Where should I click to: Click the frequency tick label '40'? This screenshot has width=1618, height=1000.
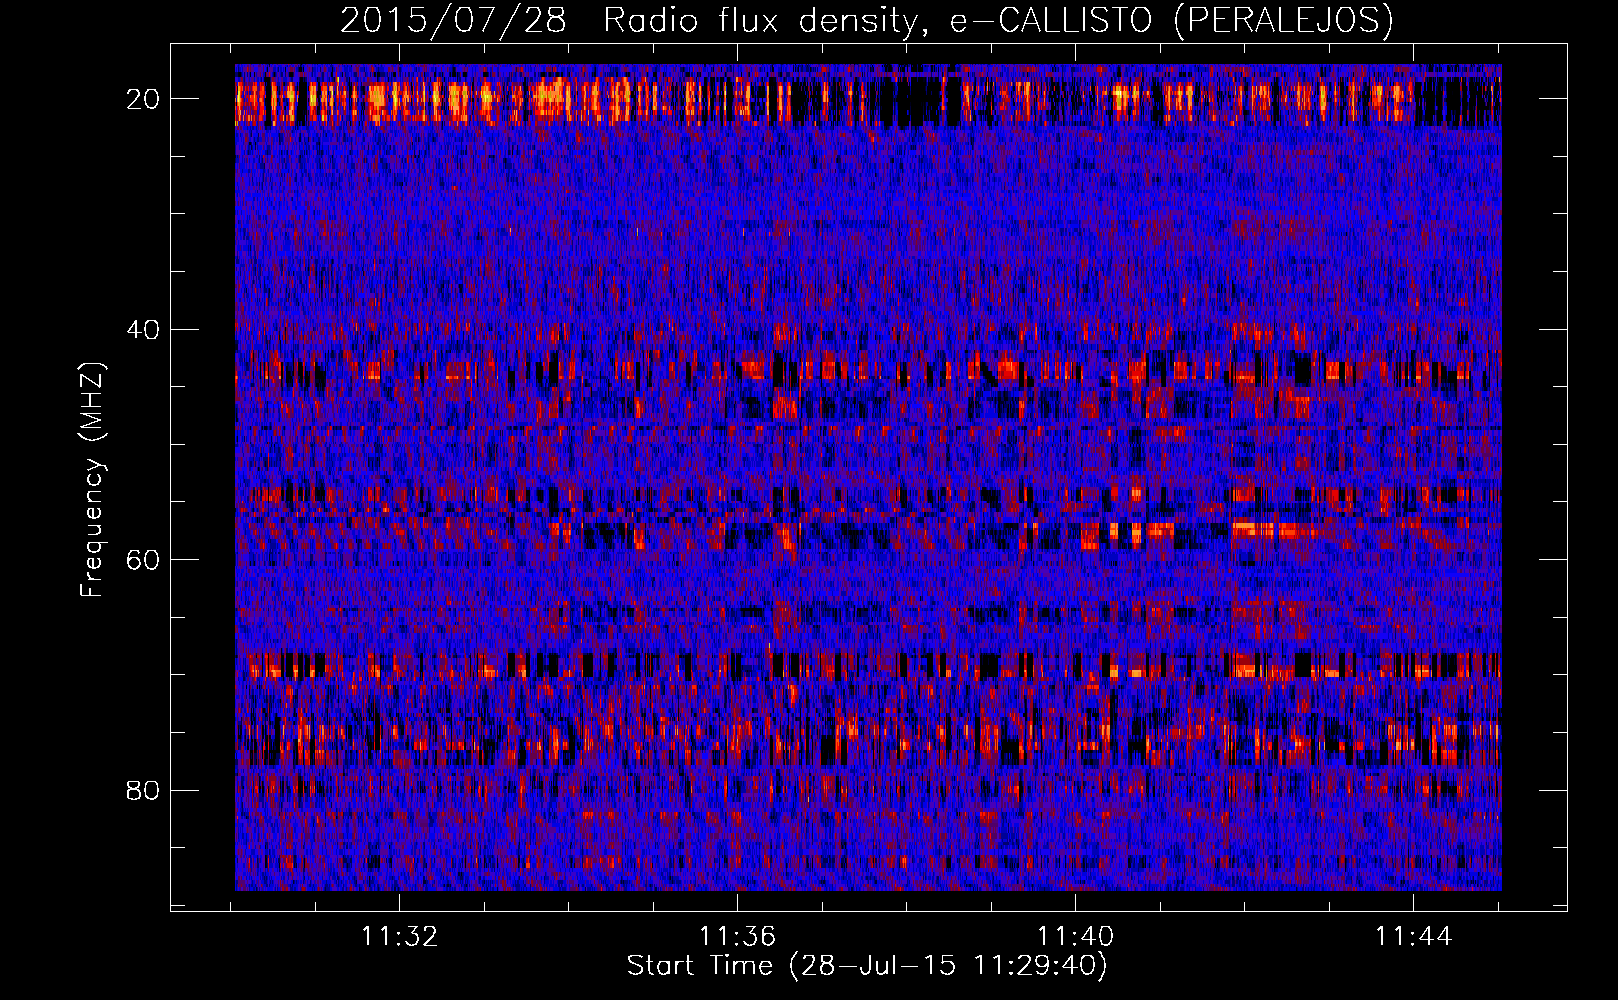pyautogui.click(x=144, y=329)
